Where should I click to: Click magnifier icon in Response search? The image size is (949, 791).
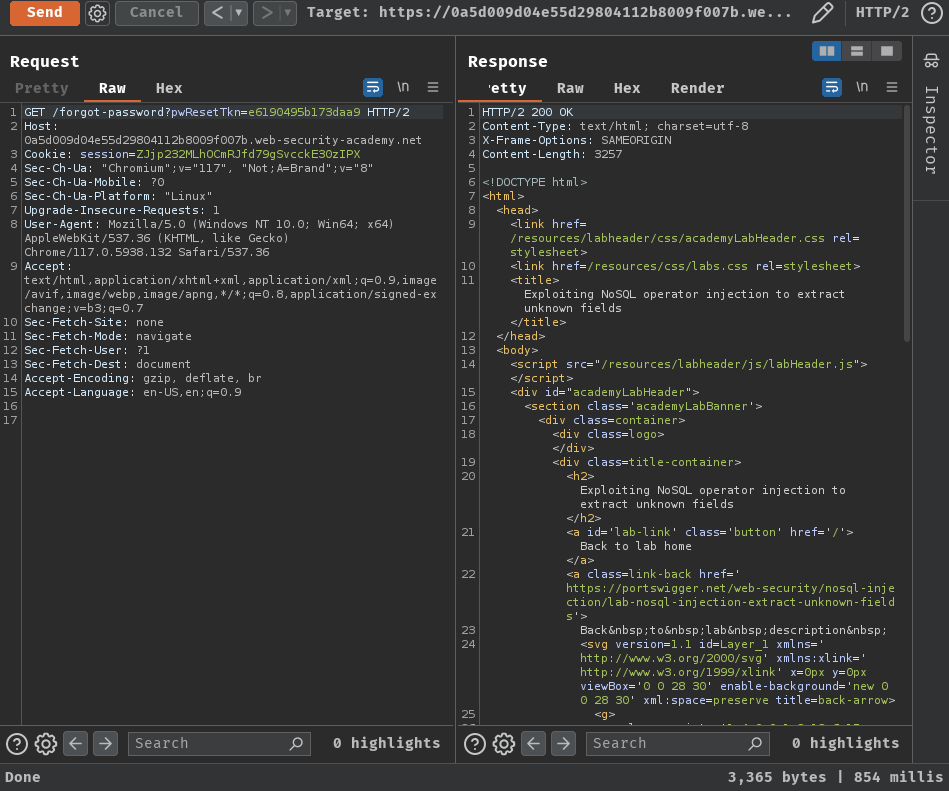pyautogui.click(x=755, y=743)
